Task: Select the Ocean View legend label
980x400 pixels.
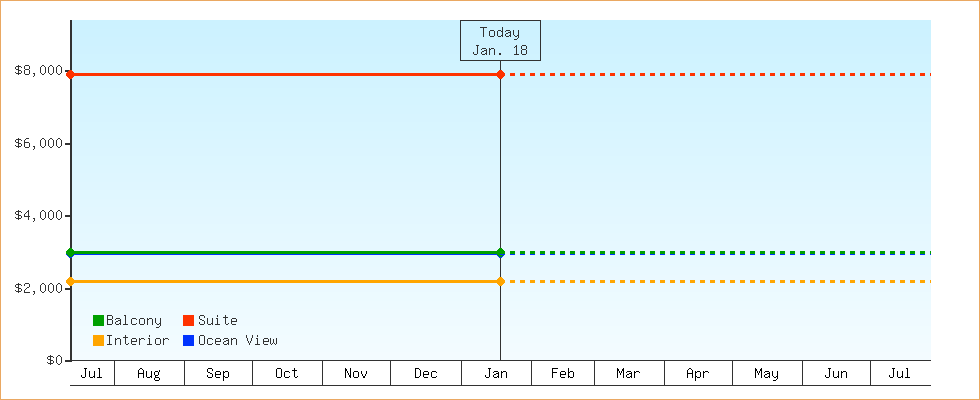Action: point(238,341)
